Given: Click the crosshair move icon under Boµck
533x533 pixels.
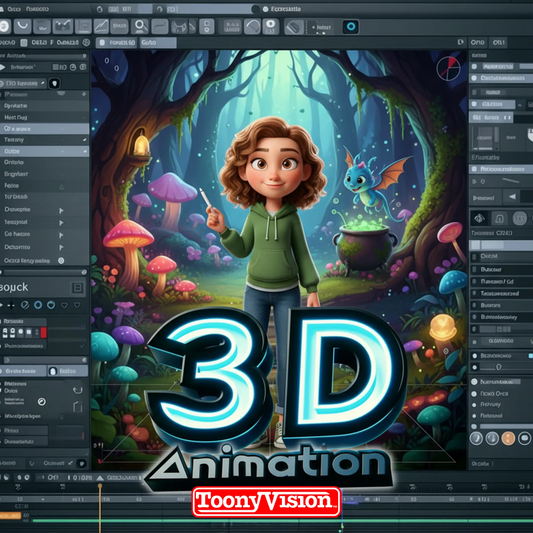Looking at the screenshot, I should click(11, 305).
